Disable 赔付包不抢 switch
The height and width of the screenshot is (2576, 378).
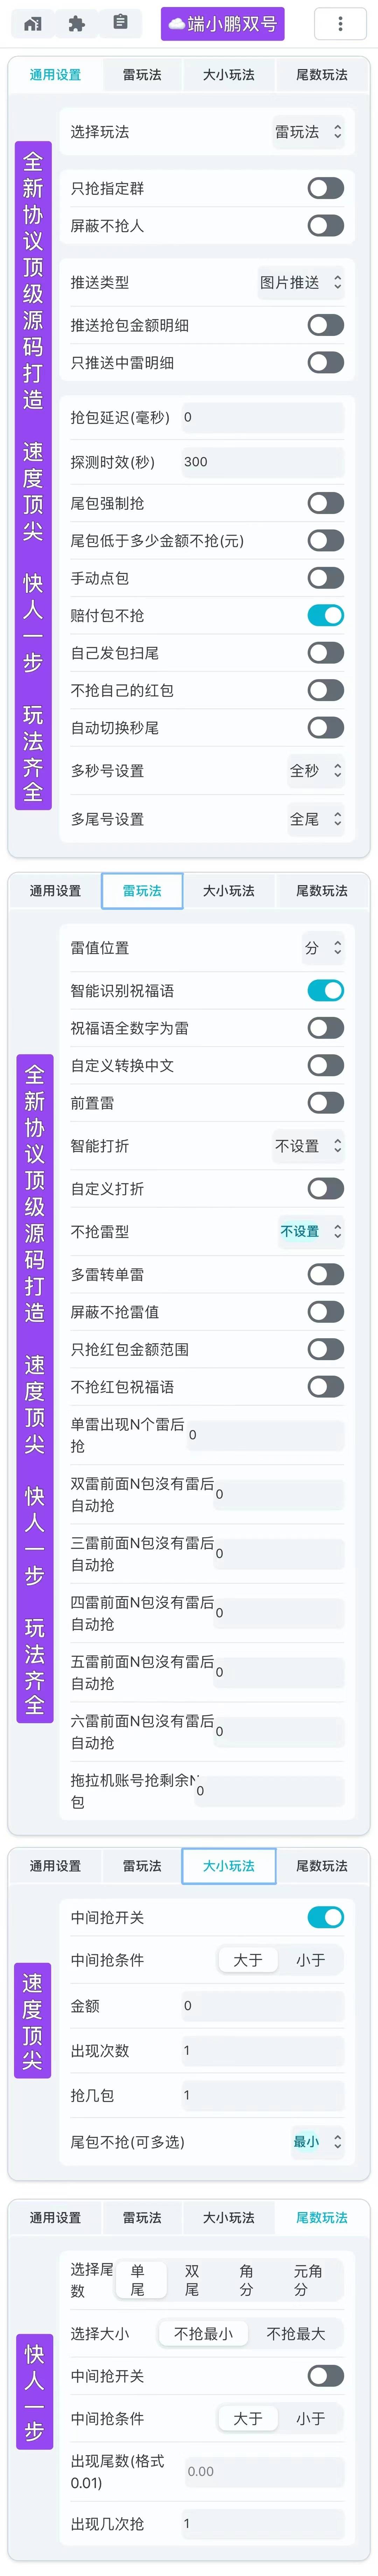click(x=326, y=615)
